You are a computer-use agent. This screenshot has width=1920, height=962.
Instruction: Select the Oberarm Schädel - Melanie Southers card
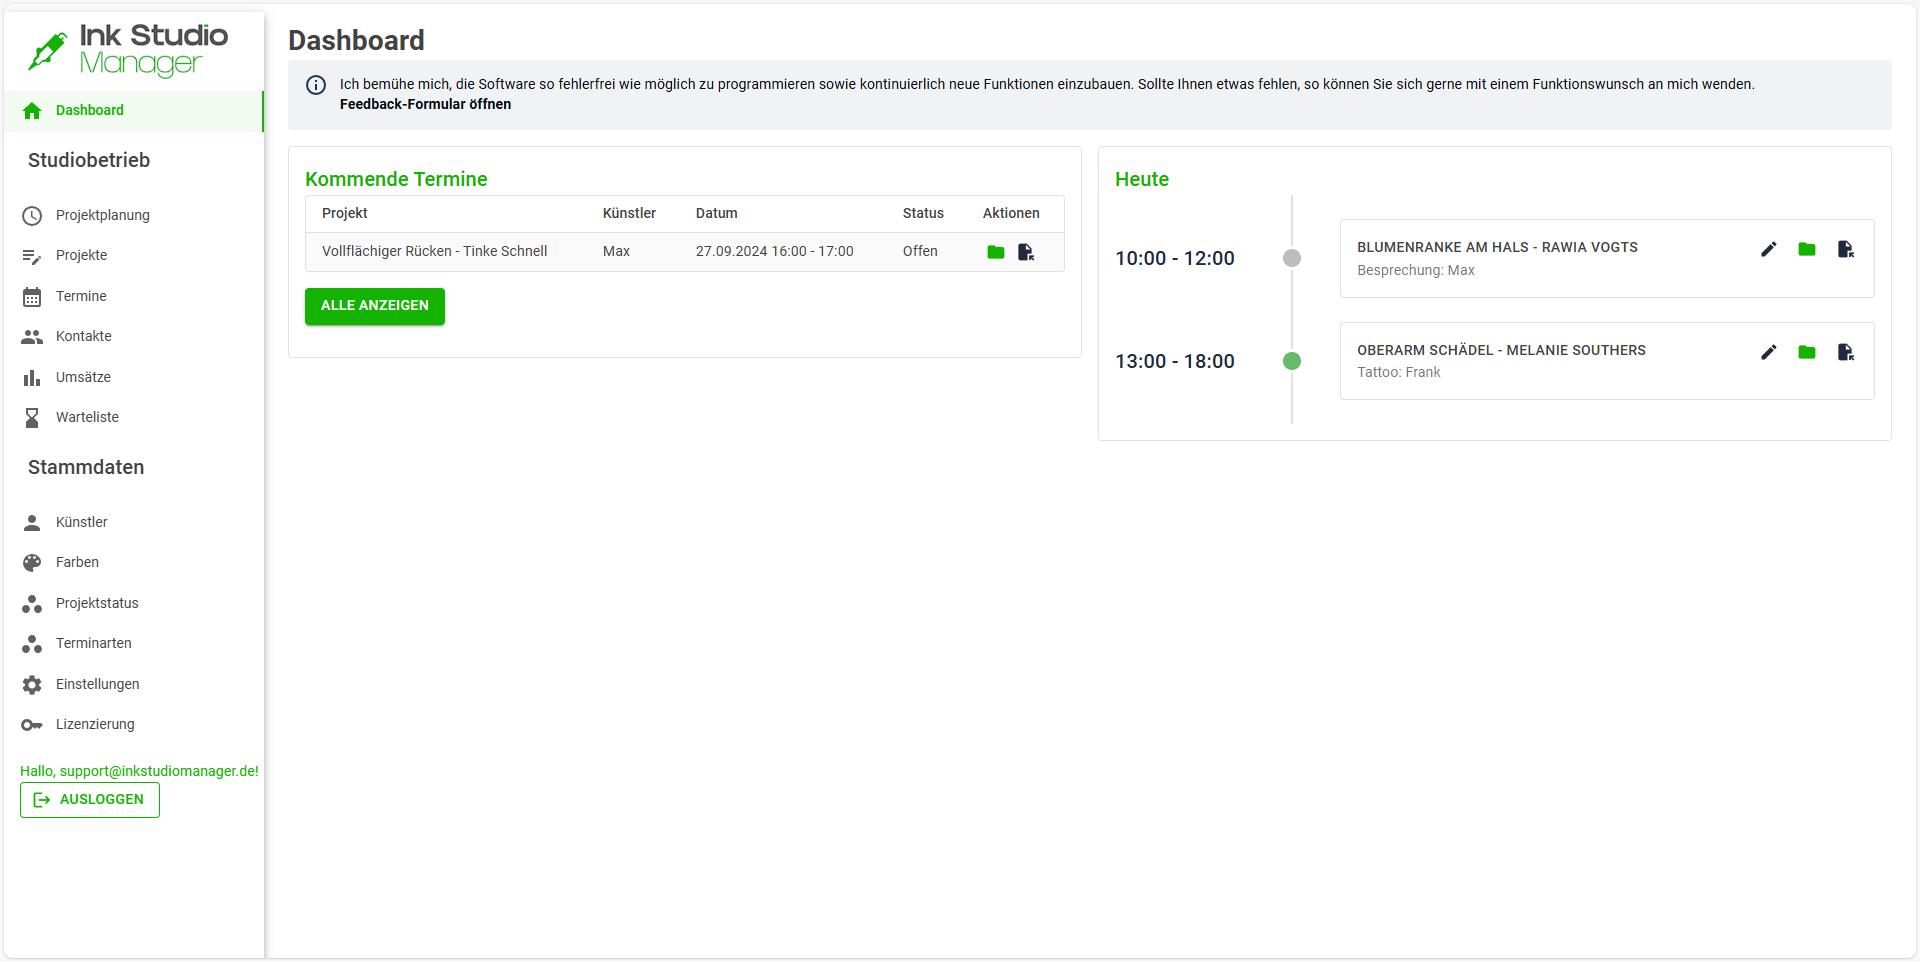[1607, 362]
